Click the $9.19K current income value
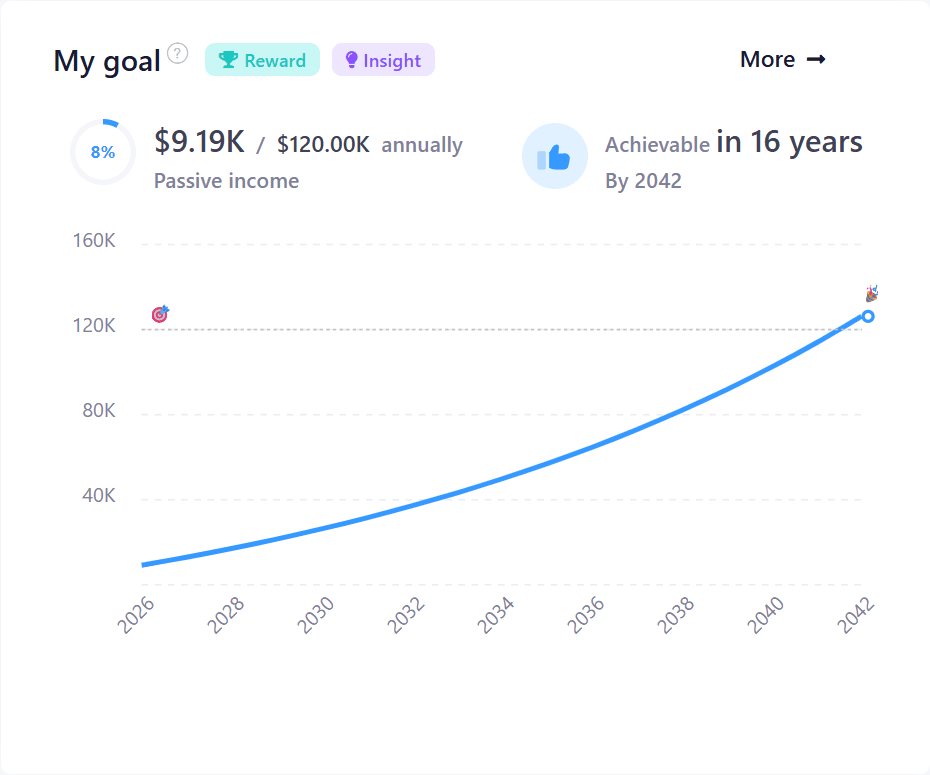 [x=199, y=142]
